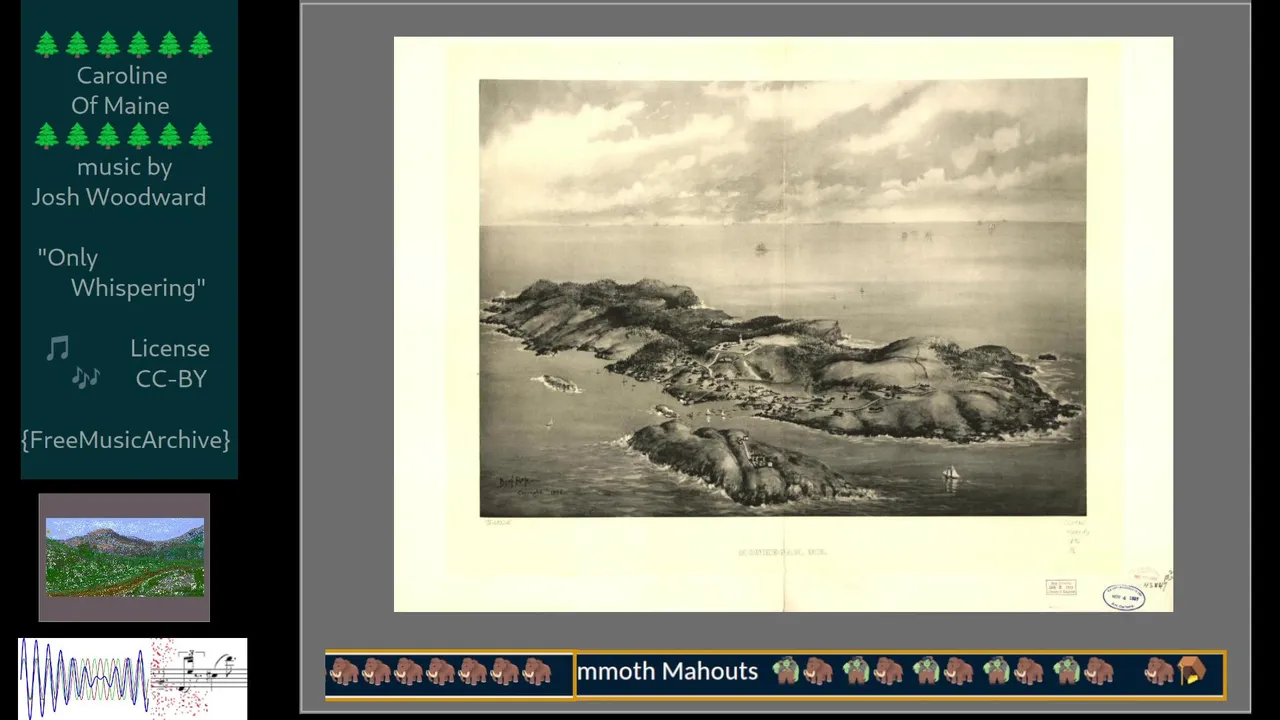Click the "Josh Woodward" artist name
The image size is (1280, 720).
(119, 197)
